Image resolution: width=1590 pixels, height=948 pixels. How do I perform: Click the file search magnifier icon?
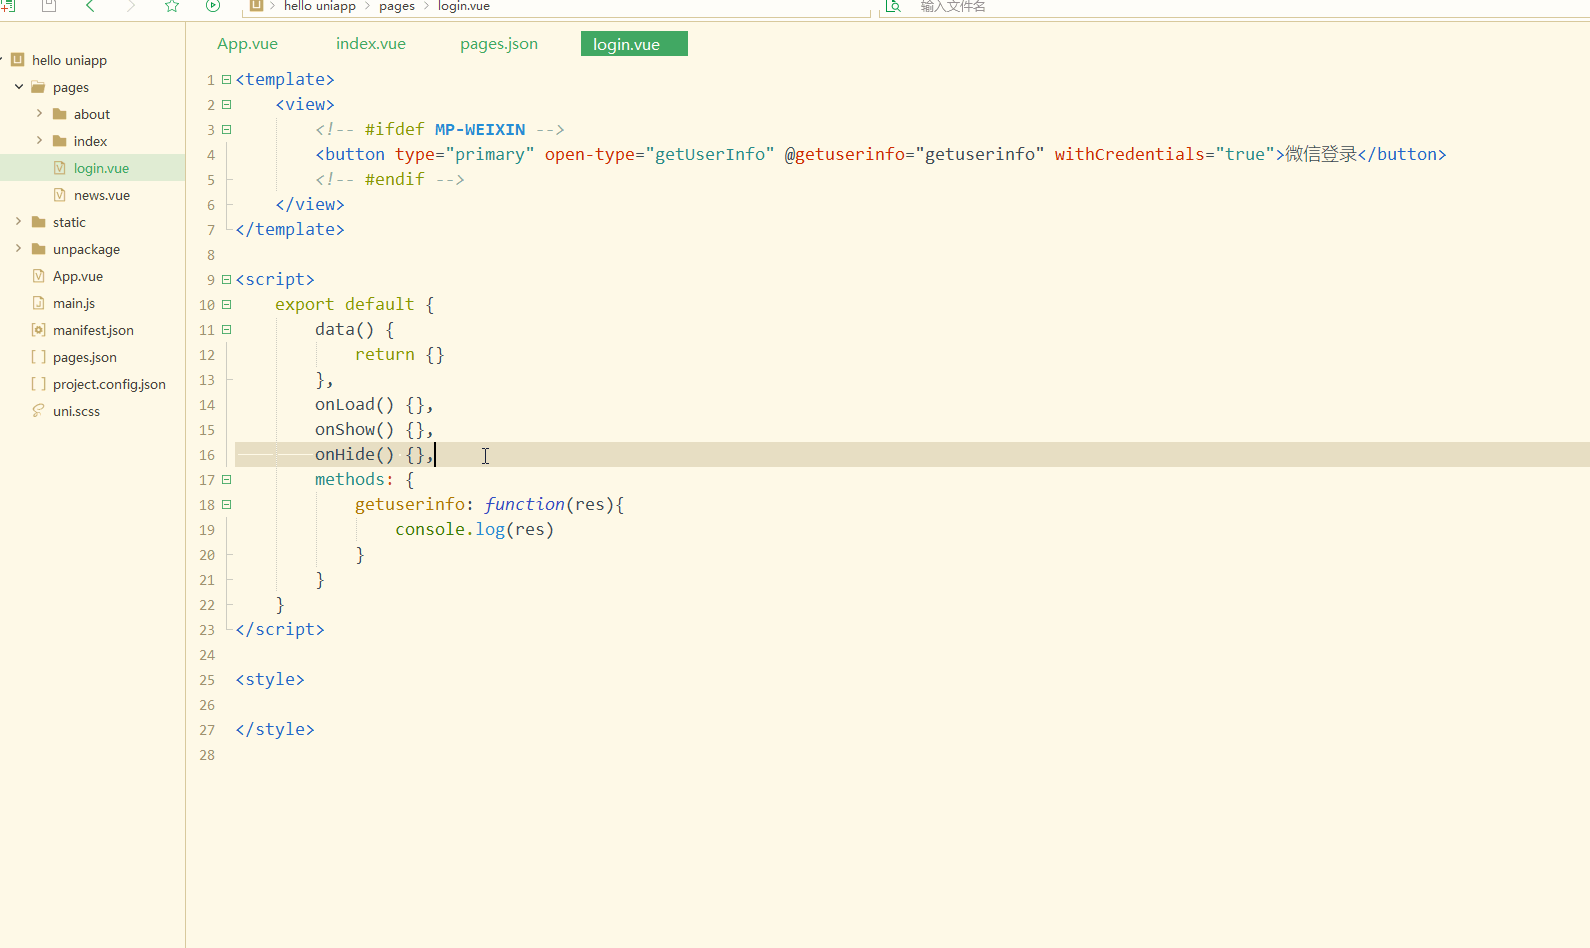tap(893, 6)
